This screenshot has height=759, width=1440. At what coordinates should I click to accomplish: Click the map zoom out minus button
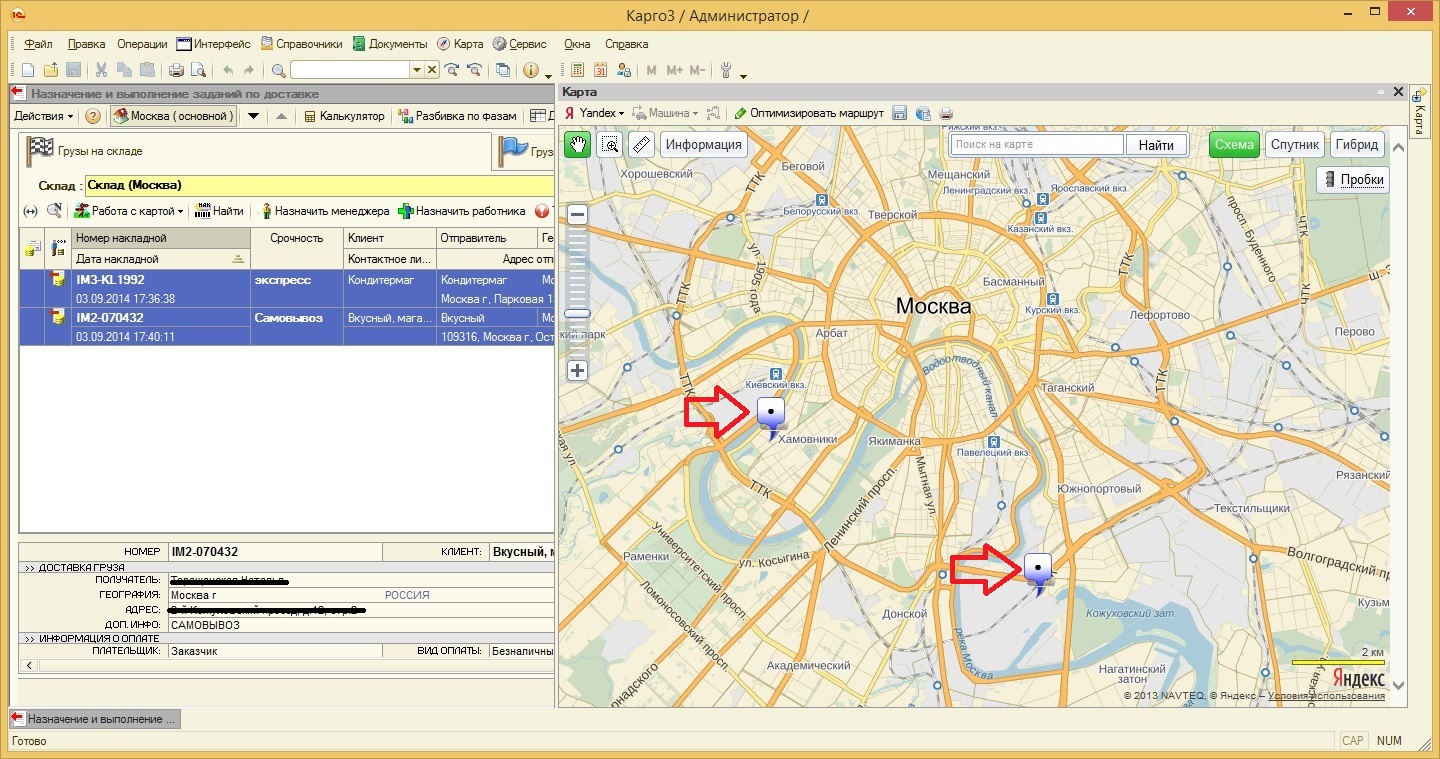tap(577, 215)
